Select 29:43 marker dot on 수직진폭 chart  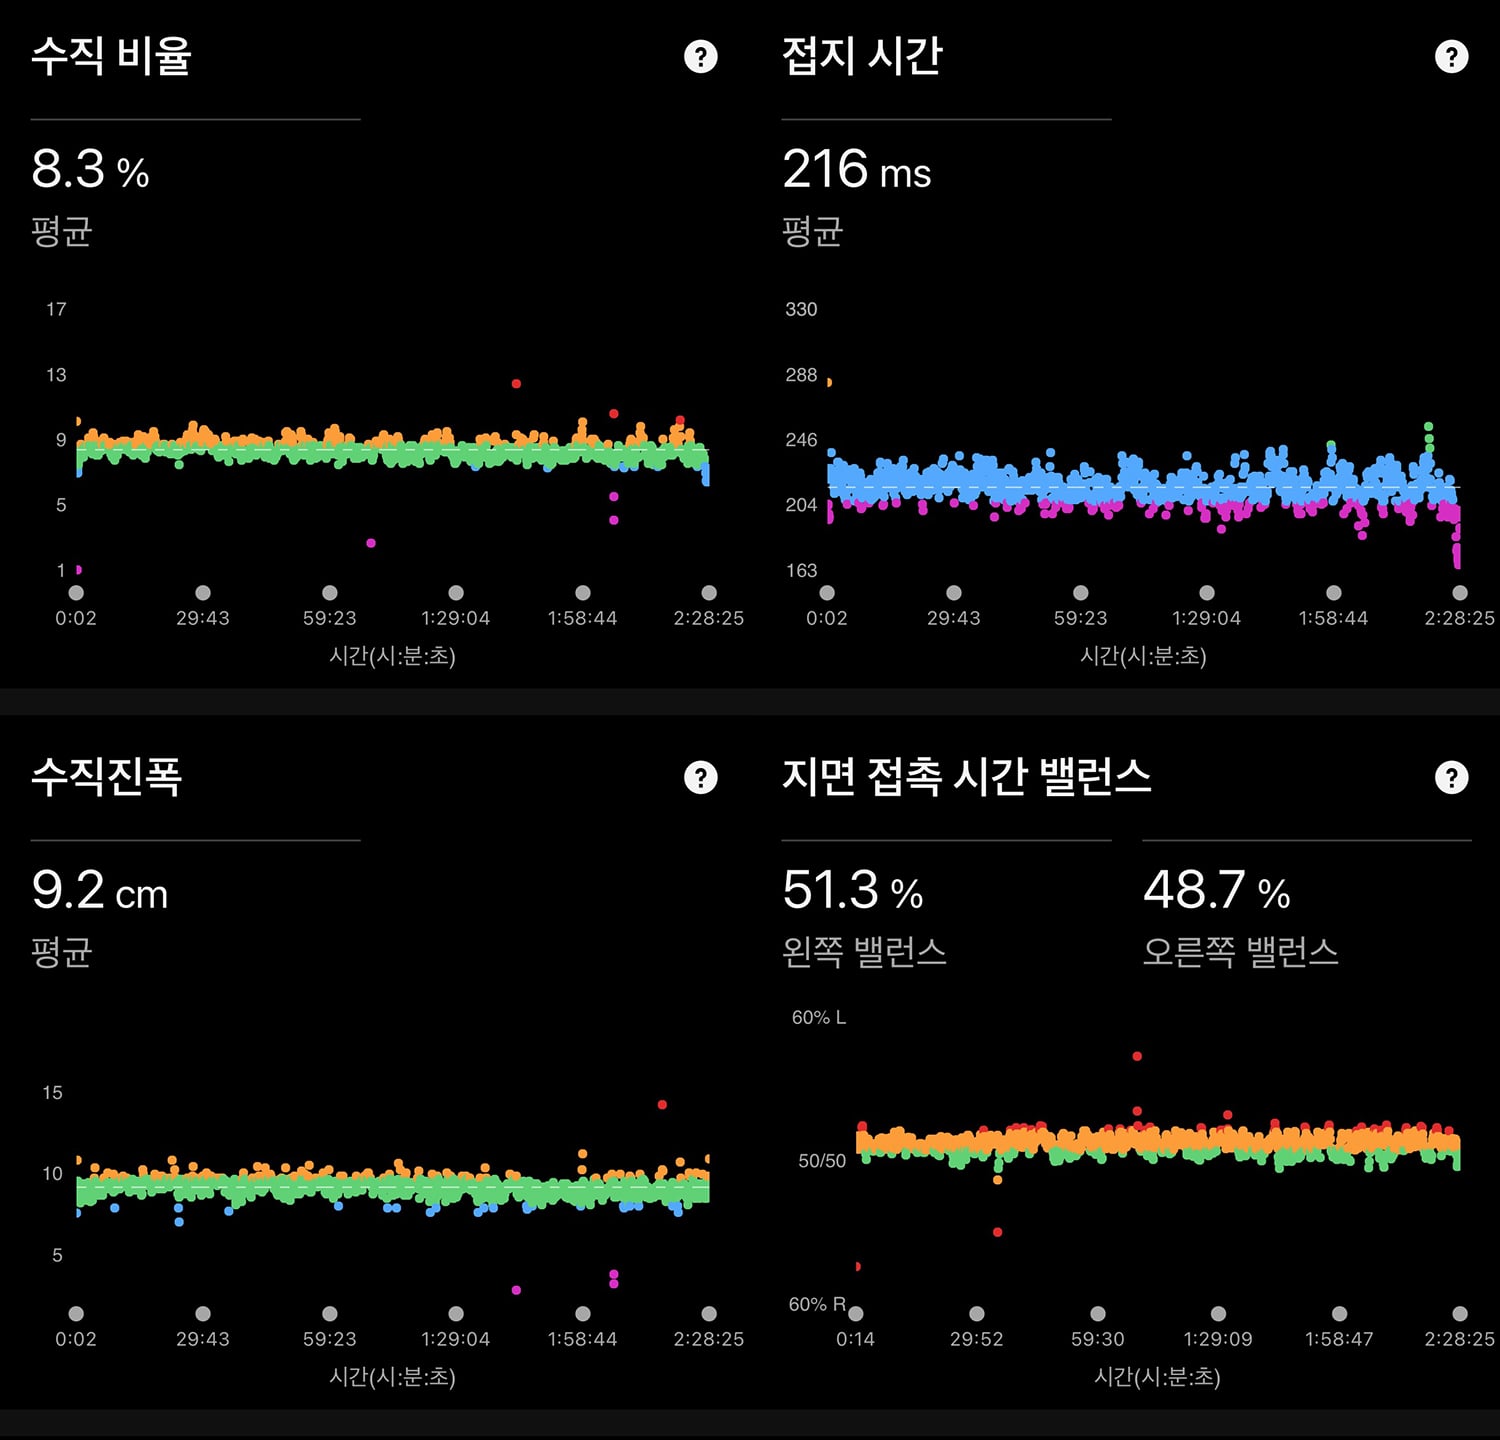point(203,1314)
